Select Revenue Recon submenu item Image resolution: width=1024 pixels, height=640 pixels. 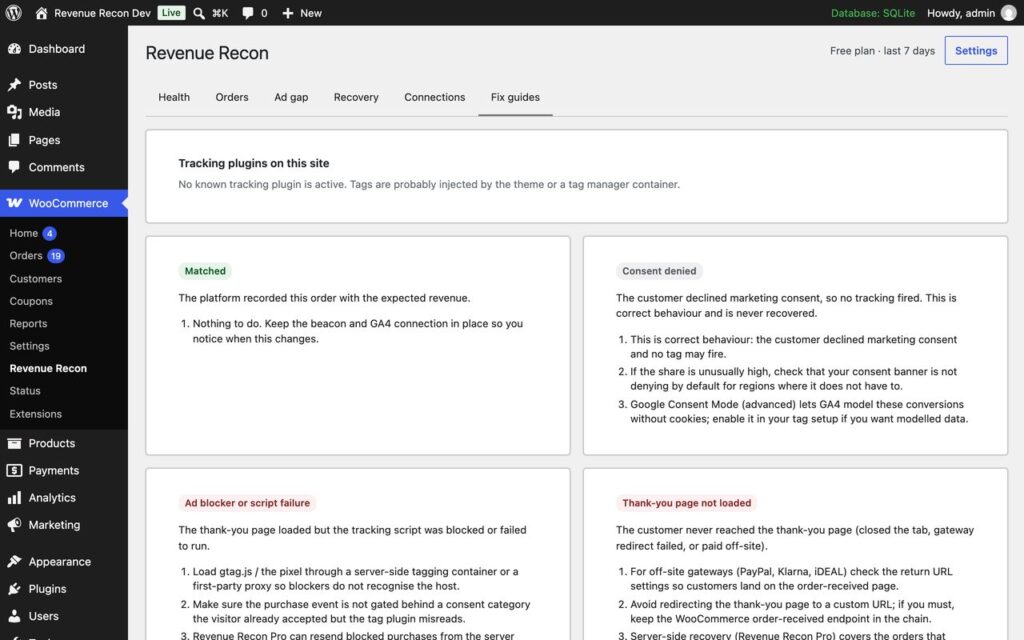point(48,368)
